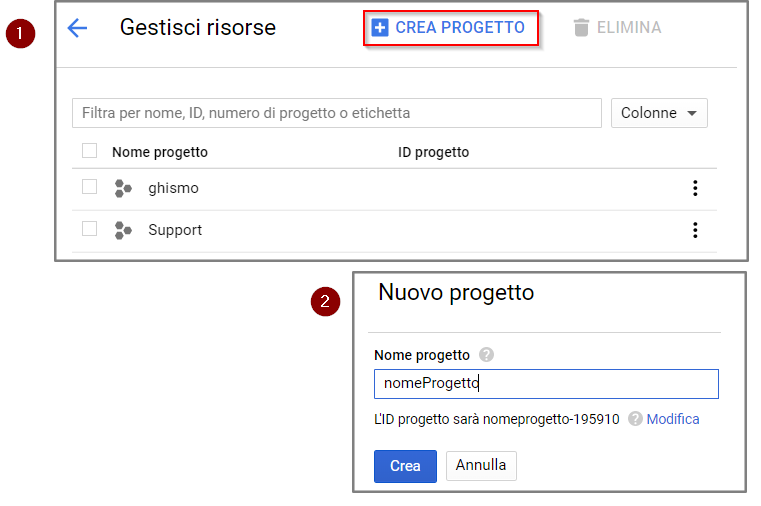Click the help icon beside project ID text
Viewport: 761px width, 506px height.
[635, 419]
